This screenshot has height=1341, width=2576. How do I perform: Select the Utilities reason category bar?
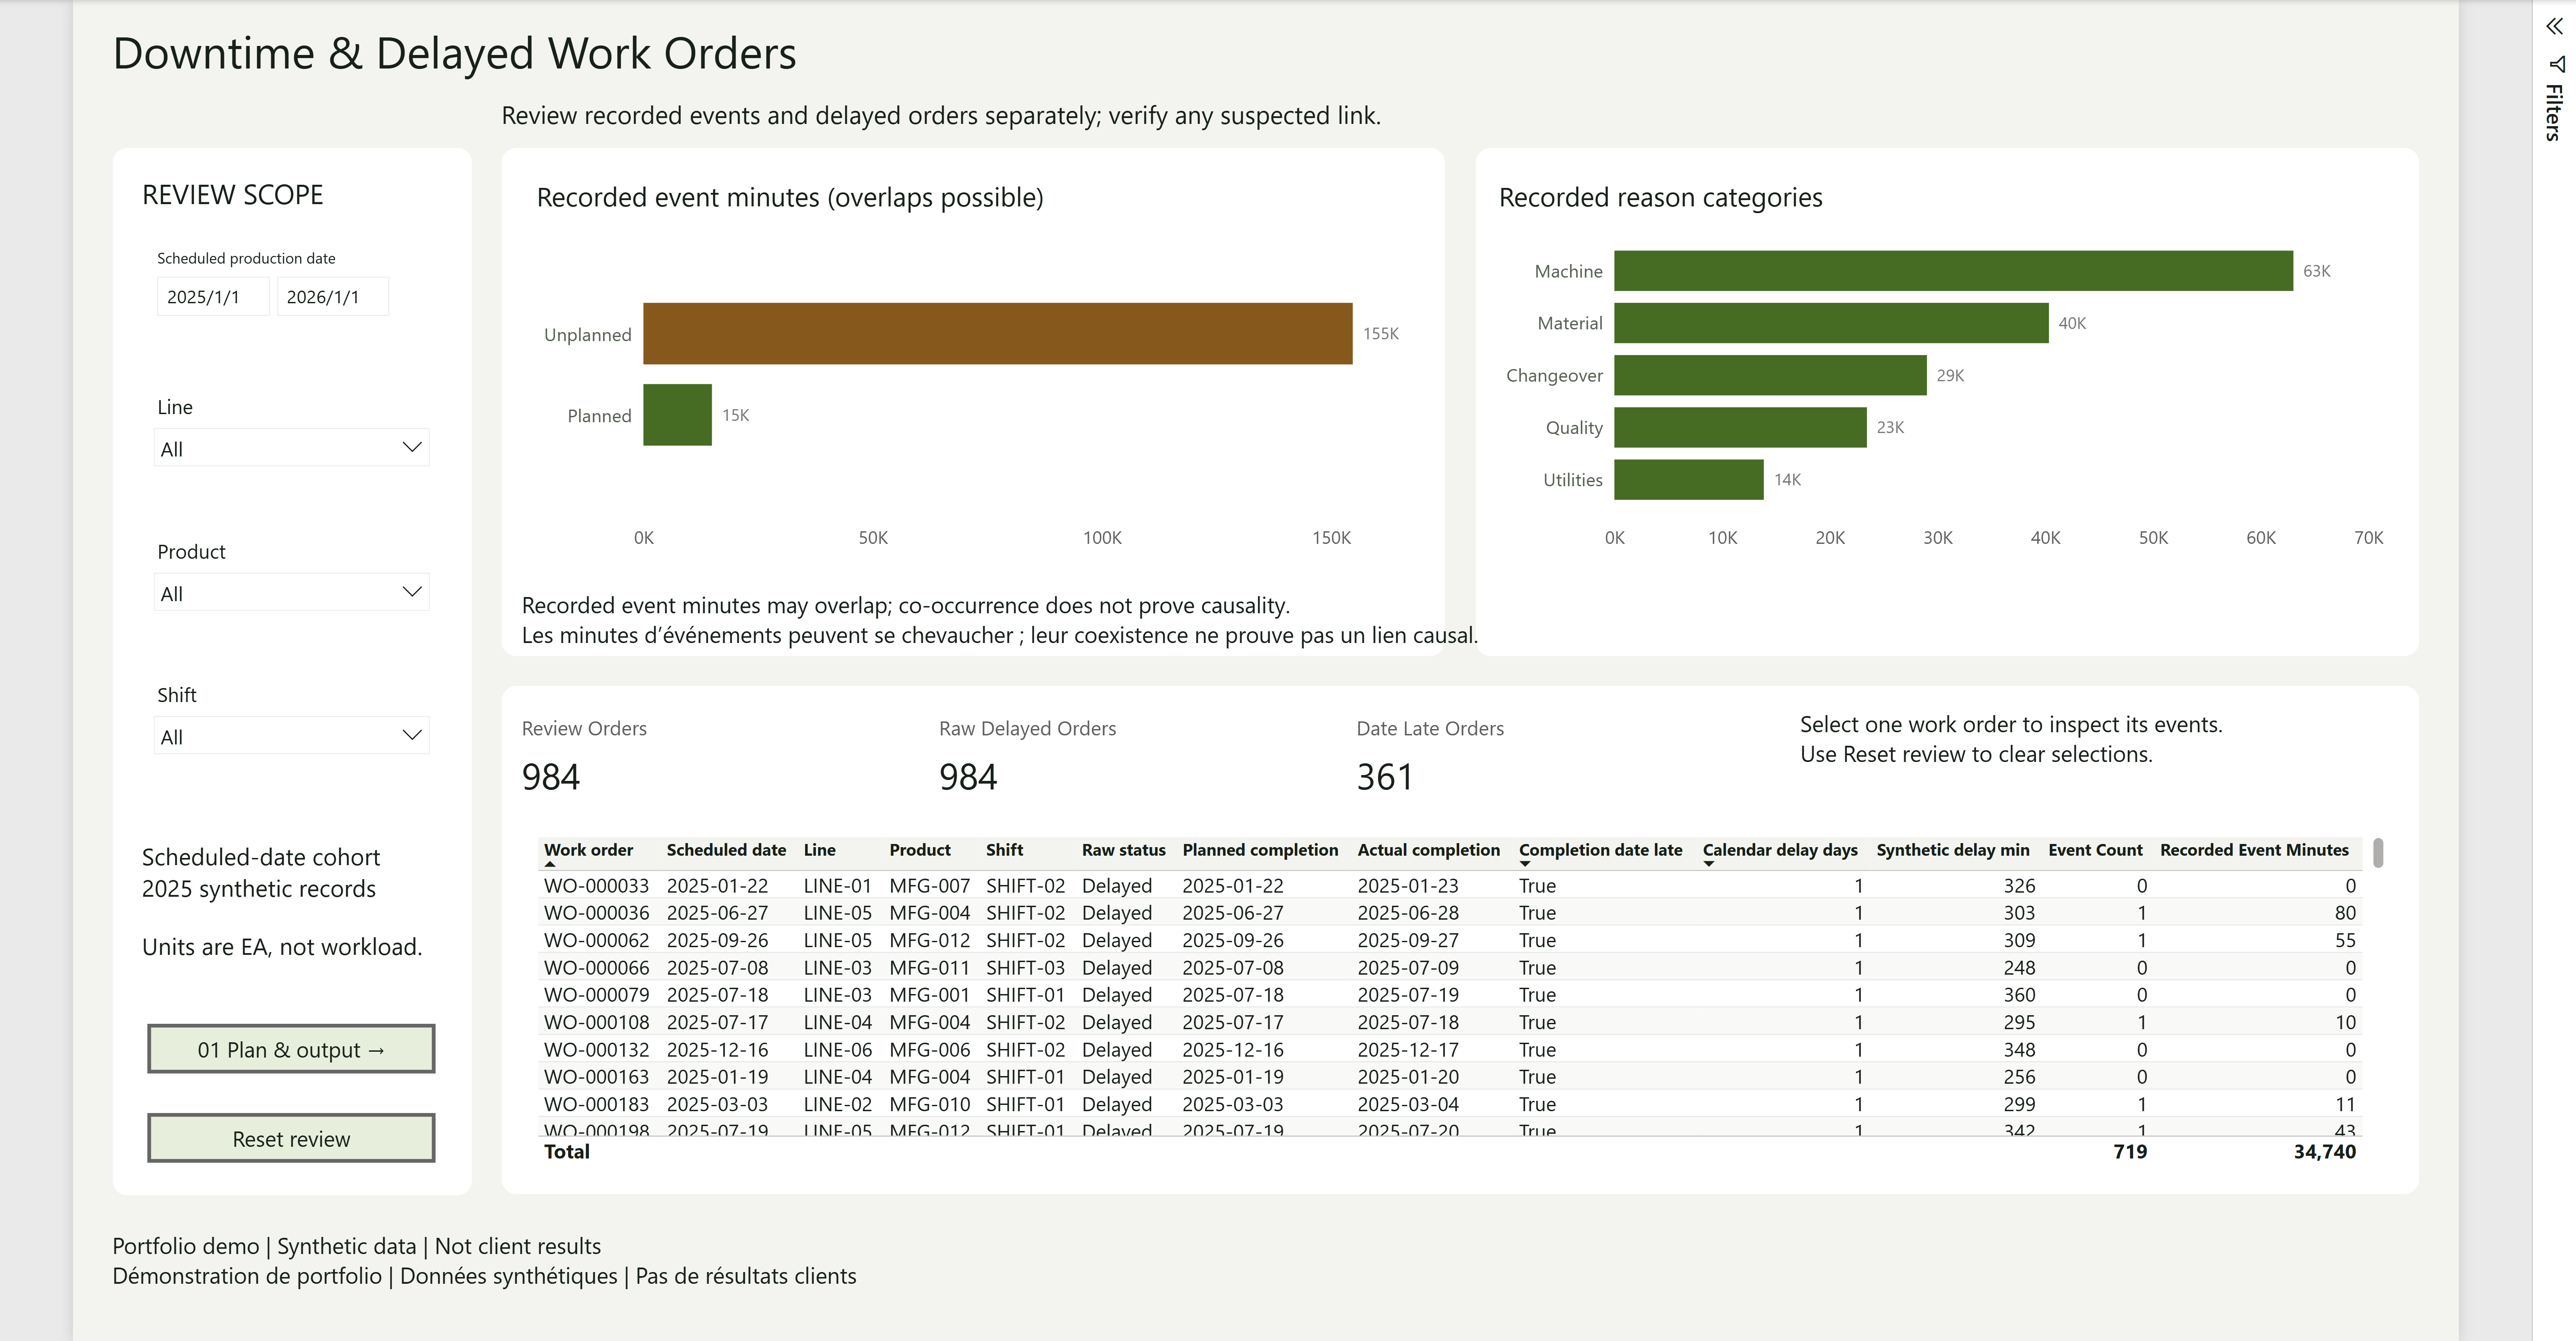coord(1689,479)
